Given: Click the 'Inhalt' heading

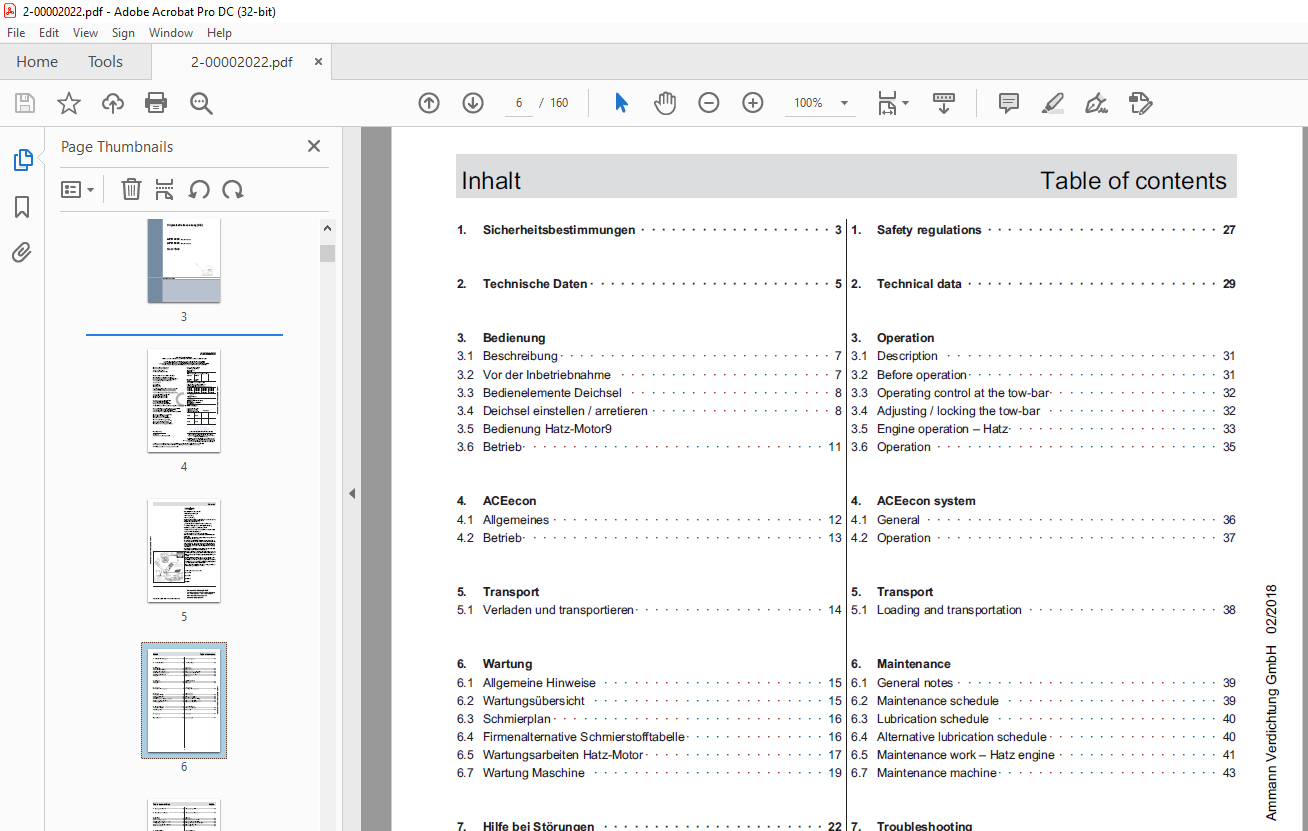Looking at the screenshot, I should click(491, 181).
